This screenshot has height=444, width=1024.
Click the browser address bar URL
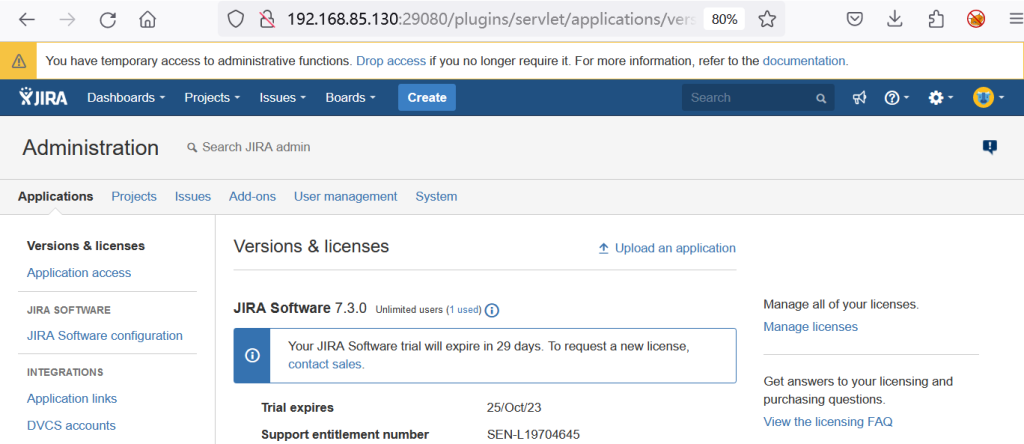tap(491, 20)
